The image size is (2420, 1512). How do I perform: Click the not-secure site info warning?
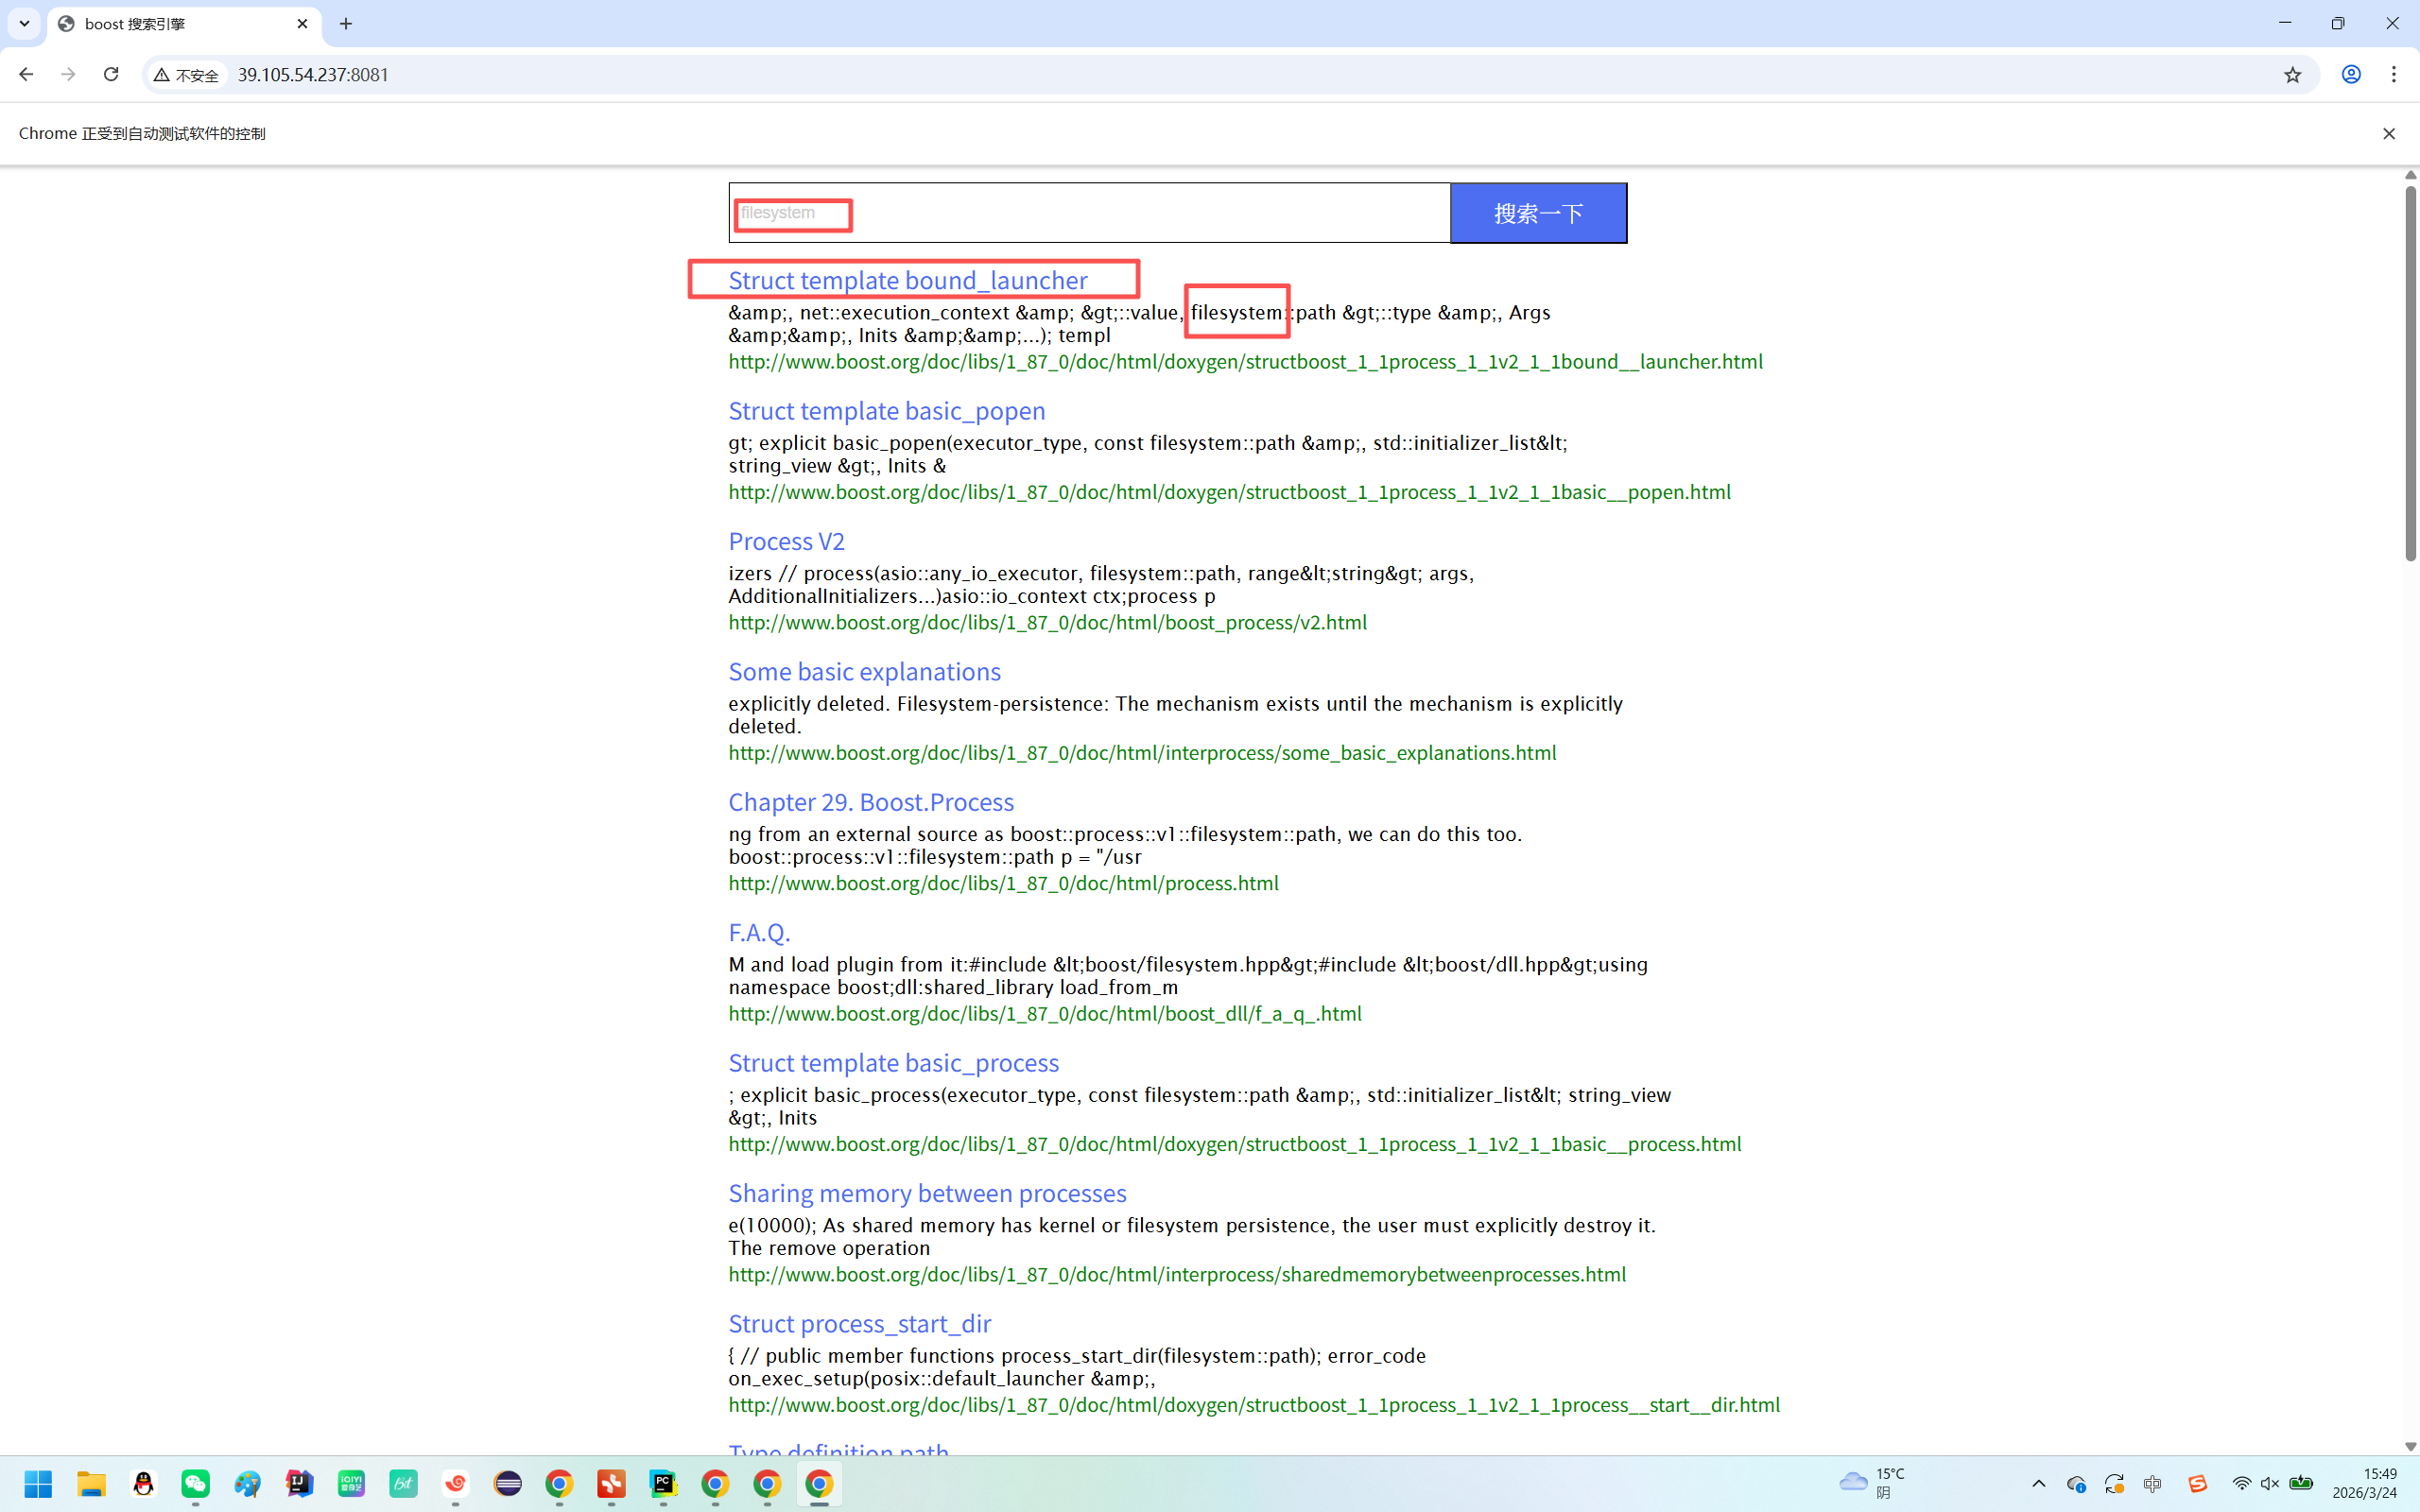(187, 75)
